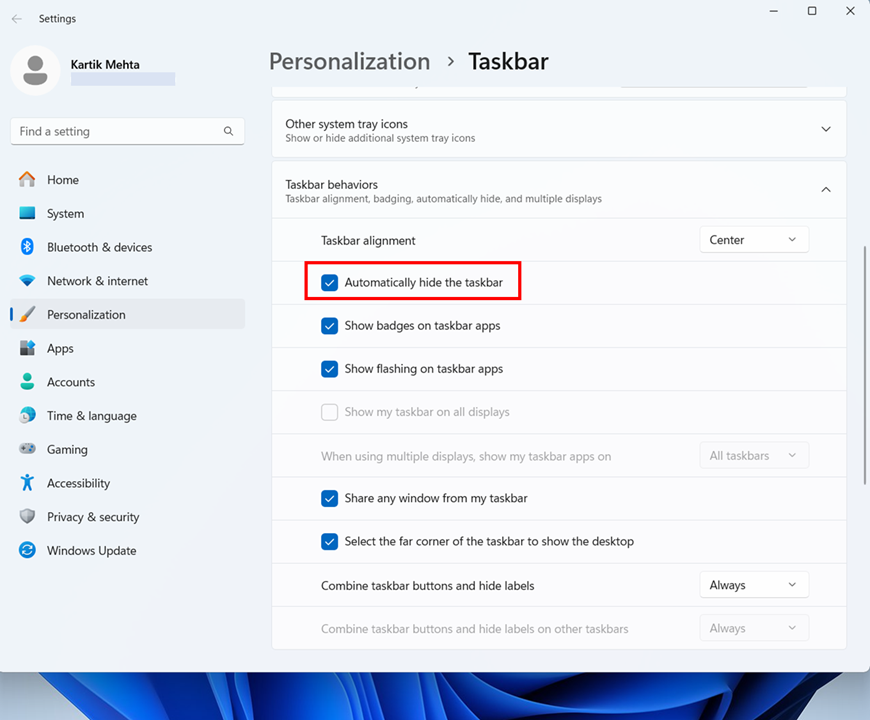Open Combine taskbar buttons Always dropdown
870x720 pixels.
pos(754,585)
